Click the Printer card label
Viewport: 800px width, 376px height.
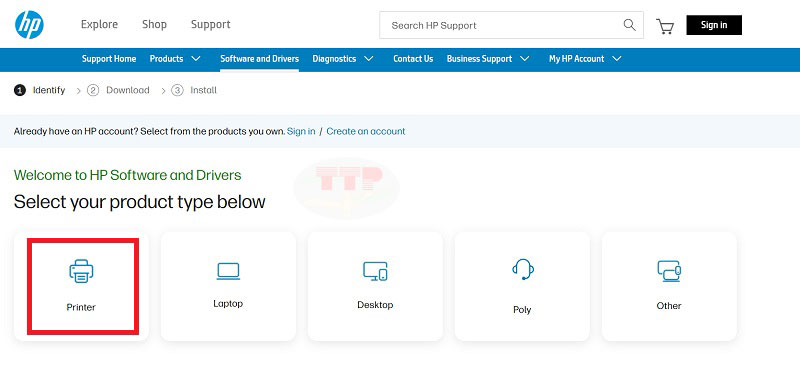pyautogui.click(x=81, y=307)
